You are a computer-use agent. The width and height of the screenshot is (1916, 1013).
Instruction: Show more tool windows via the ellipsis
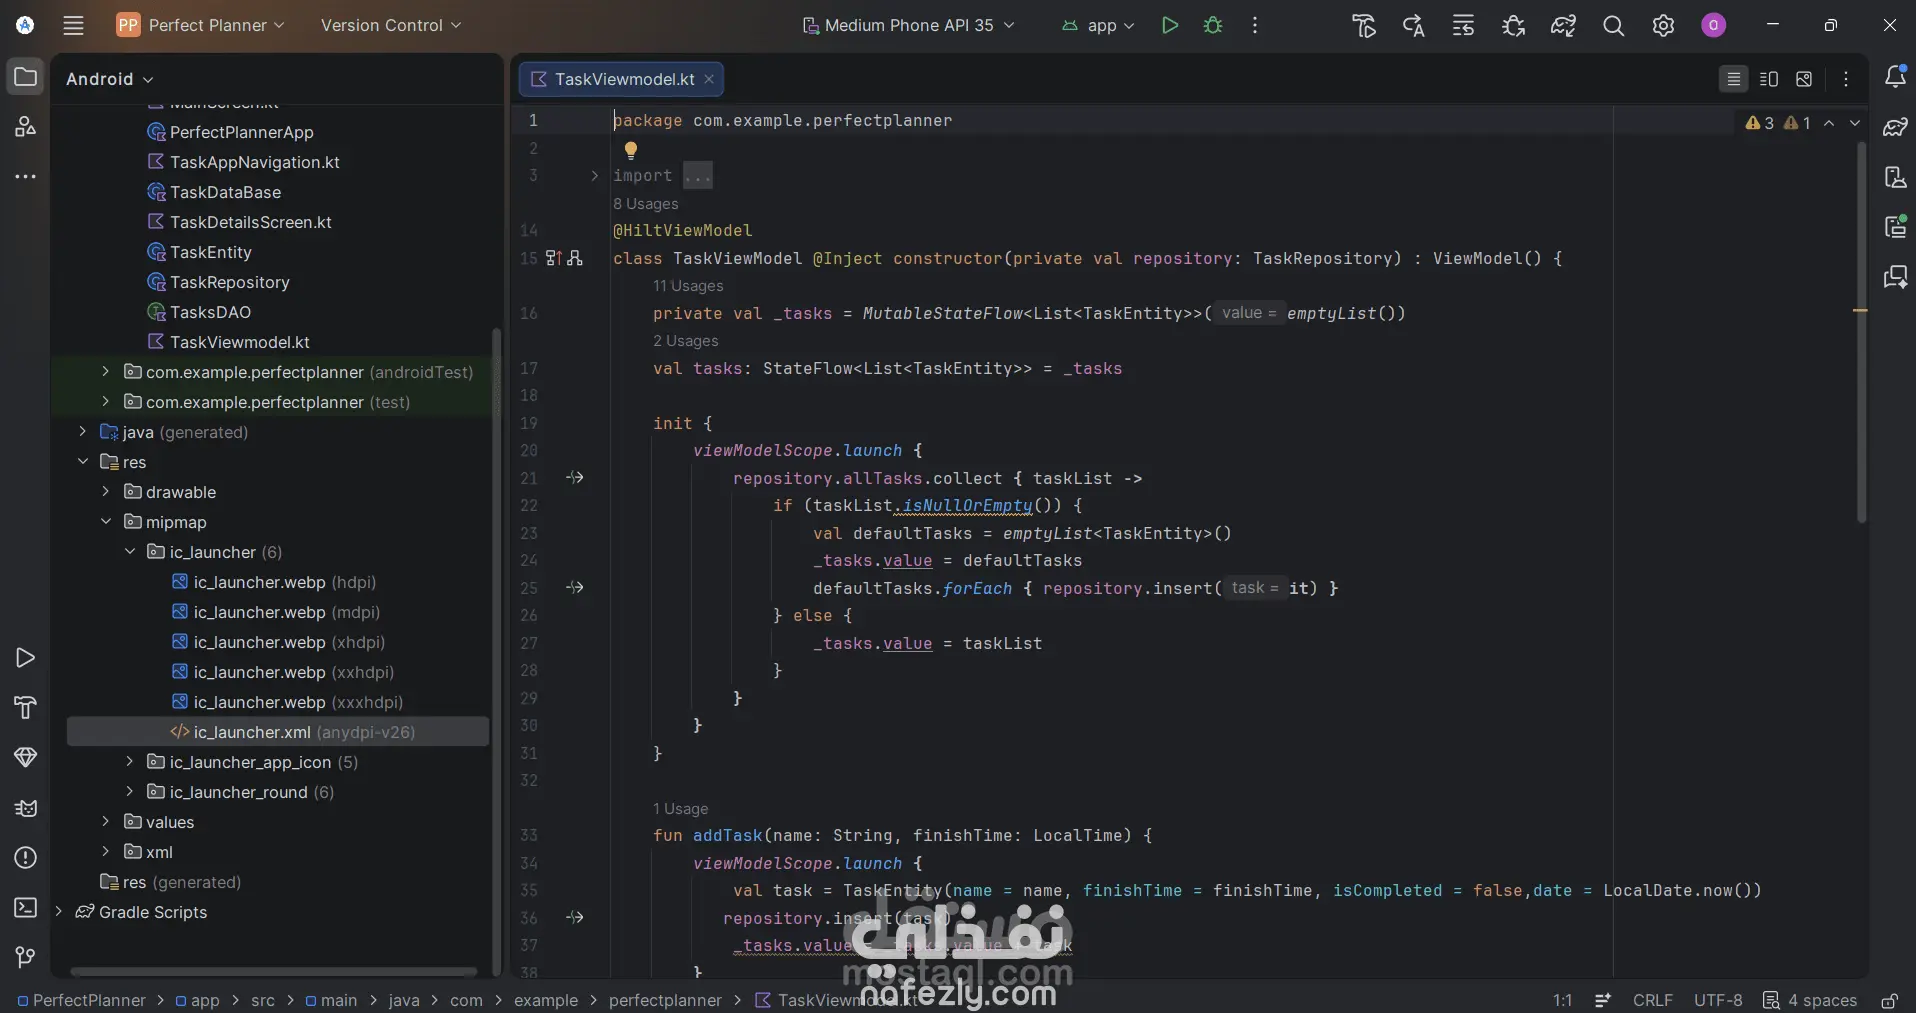tap(26, 177)
